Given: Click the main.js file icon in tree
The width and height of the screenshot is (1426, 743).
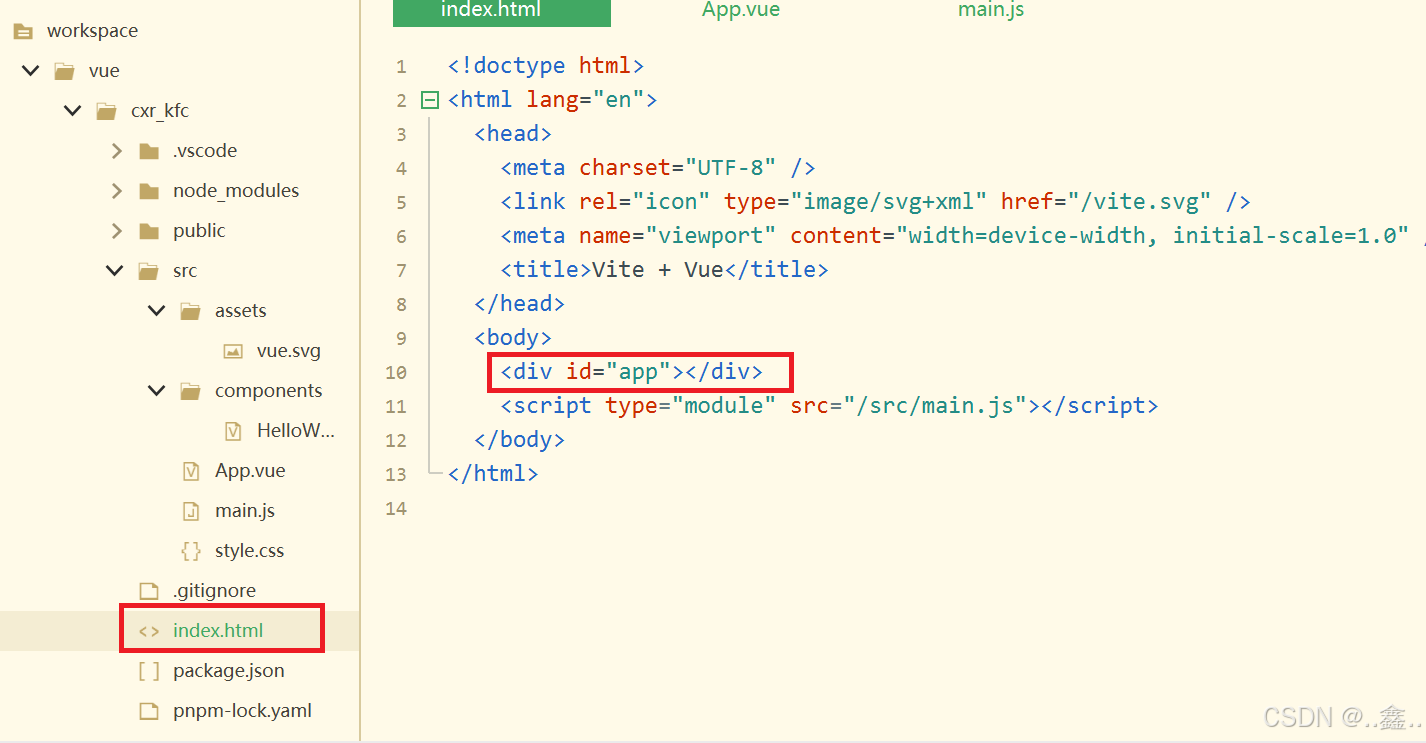Looking at the screenshot, I should click(x=191, y=511).
